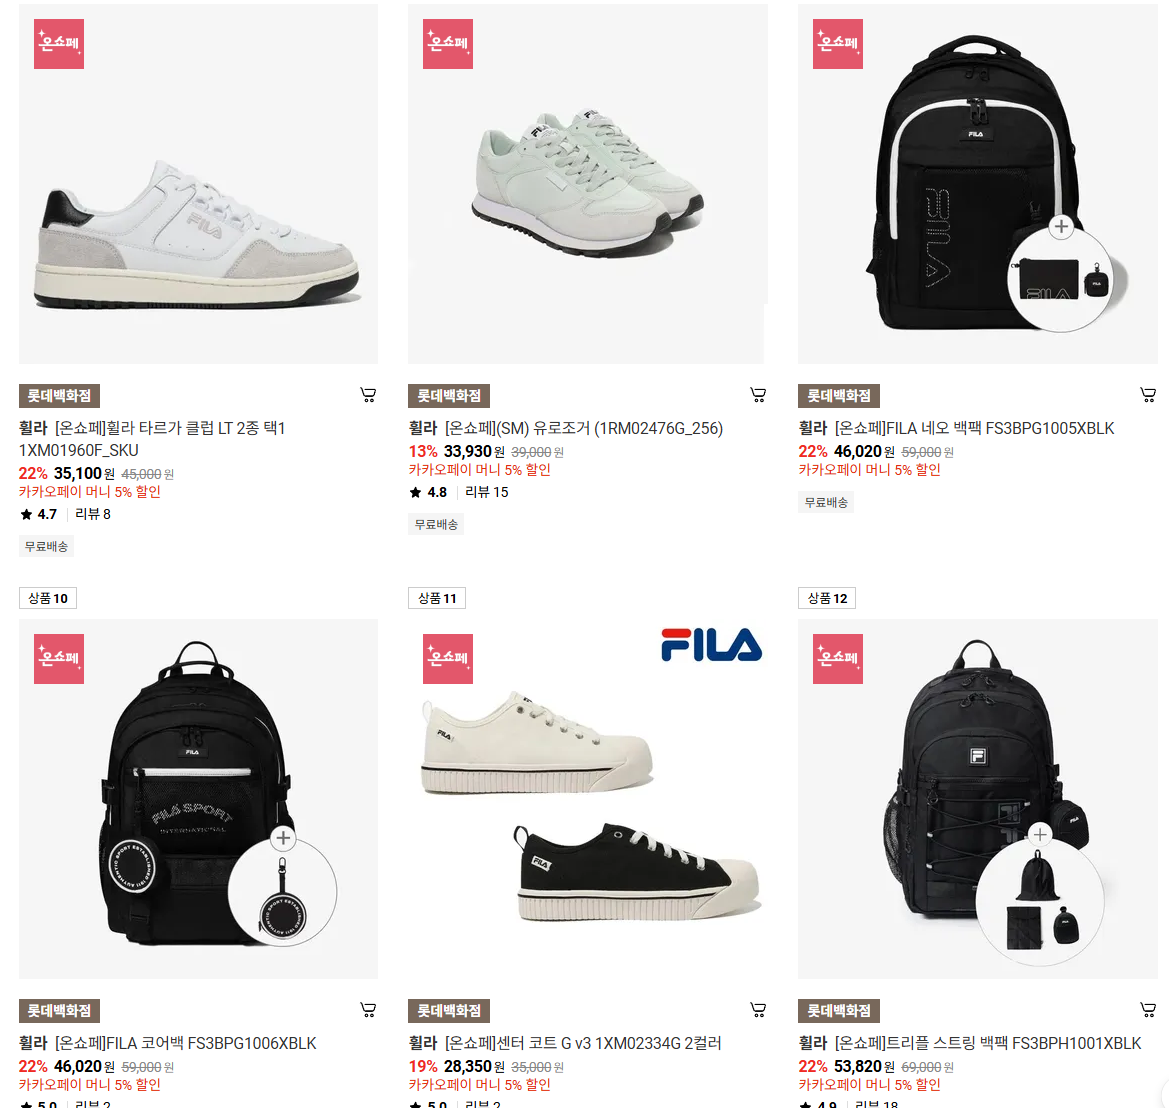This screenshot has height=1108, width=1169.
Task: Click cart icon for Euro Jogger sneakers
Action: coord(758,395)
